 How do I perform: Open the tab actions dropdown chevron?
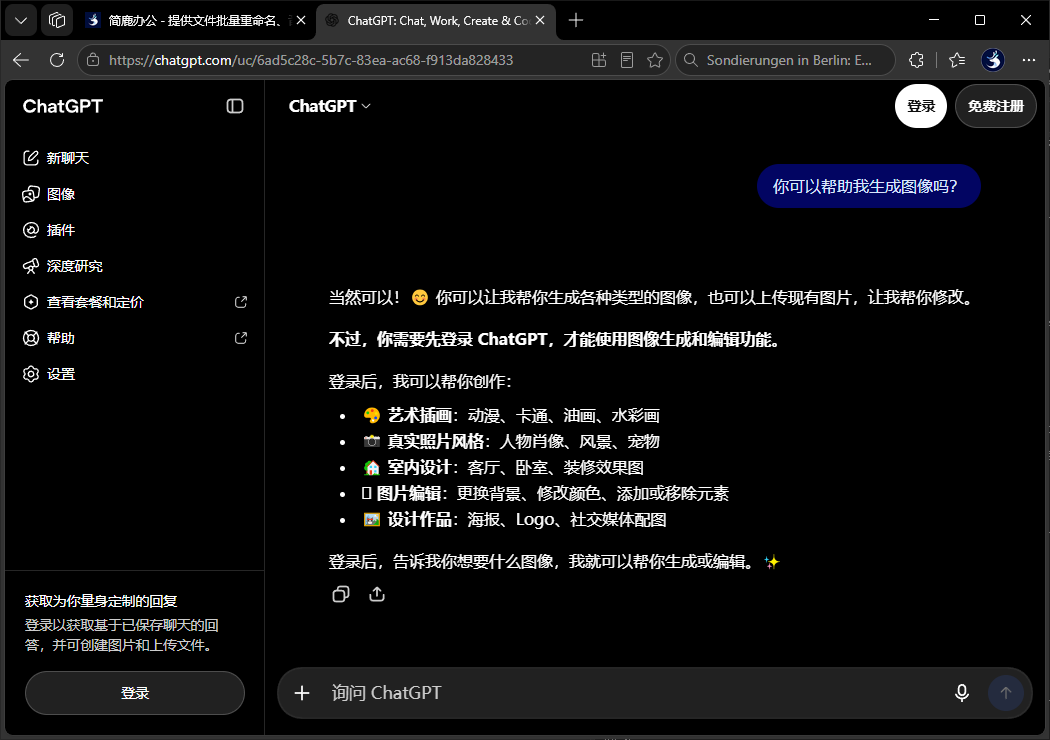(21, 21)
